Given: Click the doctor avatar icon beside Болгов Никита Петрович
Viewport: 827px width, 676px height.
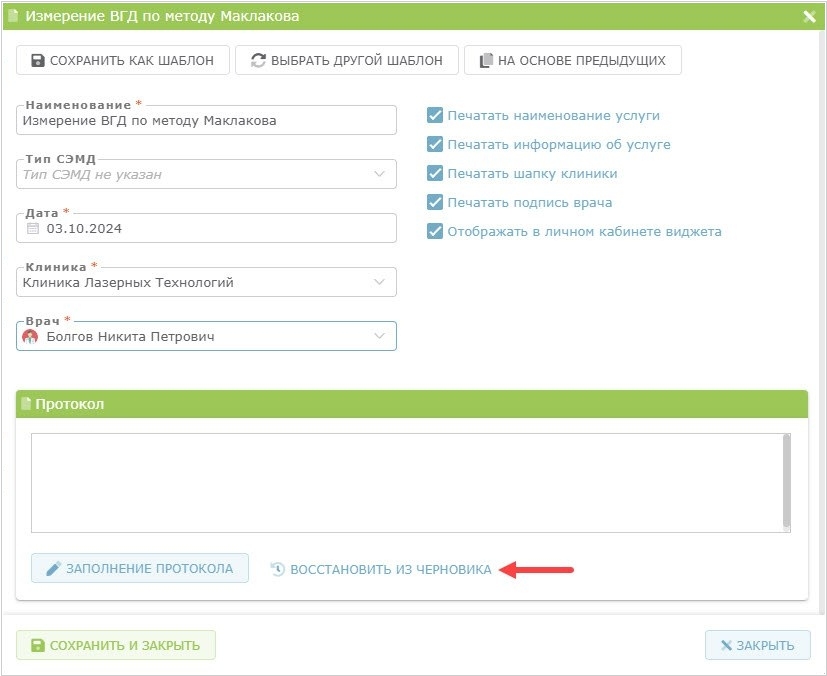Looking at the screenshot, I should tap(30, 336).
